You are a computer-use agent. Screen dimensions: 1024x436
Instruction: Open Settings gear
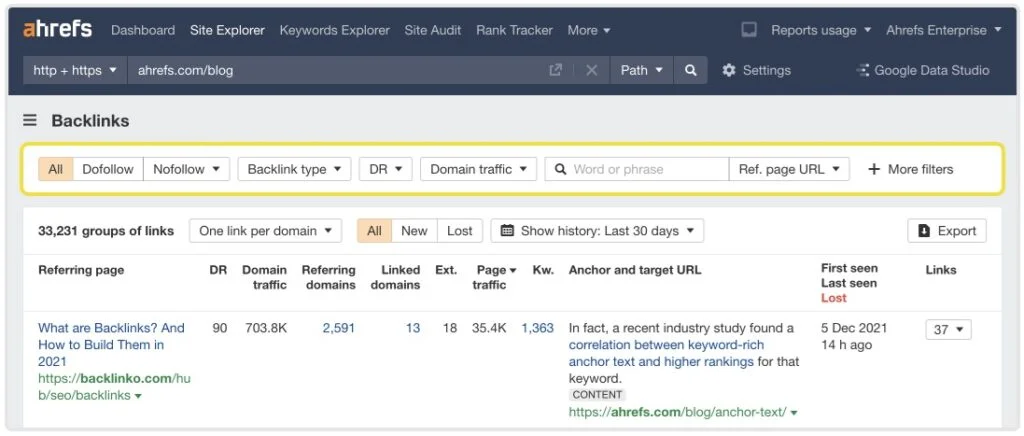point(756,70)
